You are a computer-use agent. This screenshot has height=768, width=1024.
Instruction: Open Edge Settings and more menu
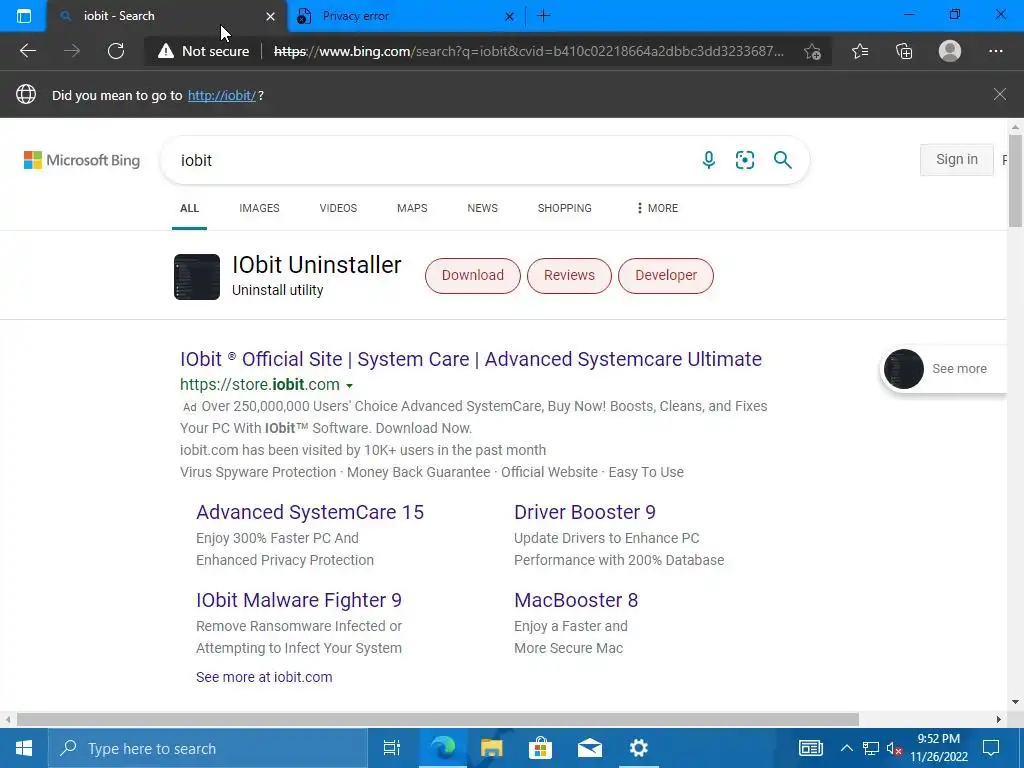(995, 51)
